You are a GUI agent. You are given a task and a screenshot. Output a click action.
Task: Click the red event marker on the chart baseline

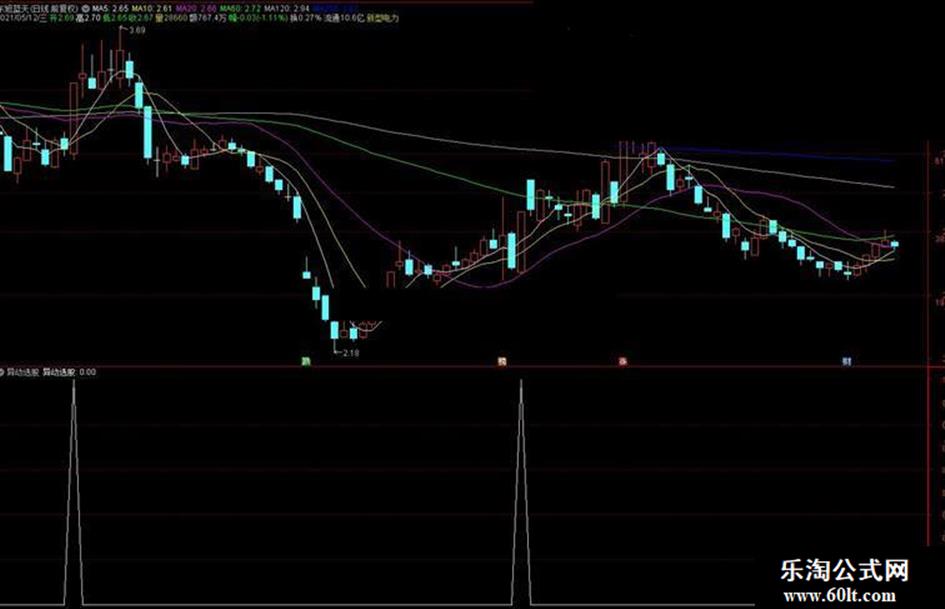[x=623, y=362]
